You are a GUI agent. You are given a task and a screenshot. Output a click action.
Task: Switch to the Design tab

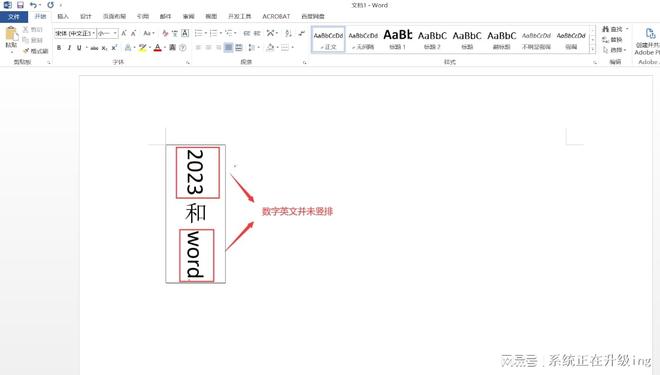tap(86, 16)
